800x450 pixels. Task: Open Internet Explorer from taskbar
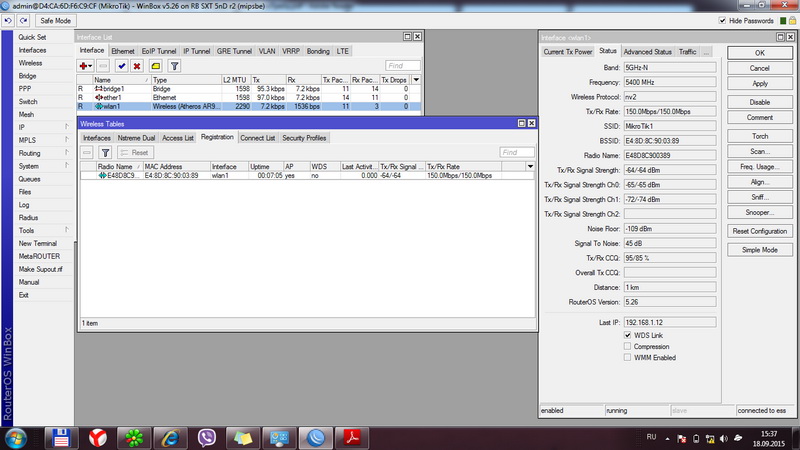point(170,438)
